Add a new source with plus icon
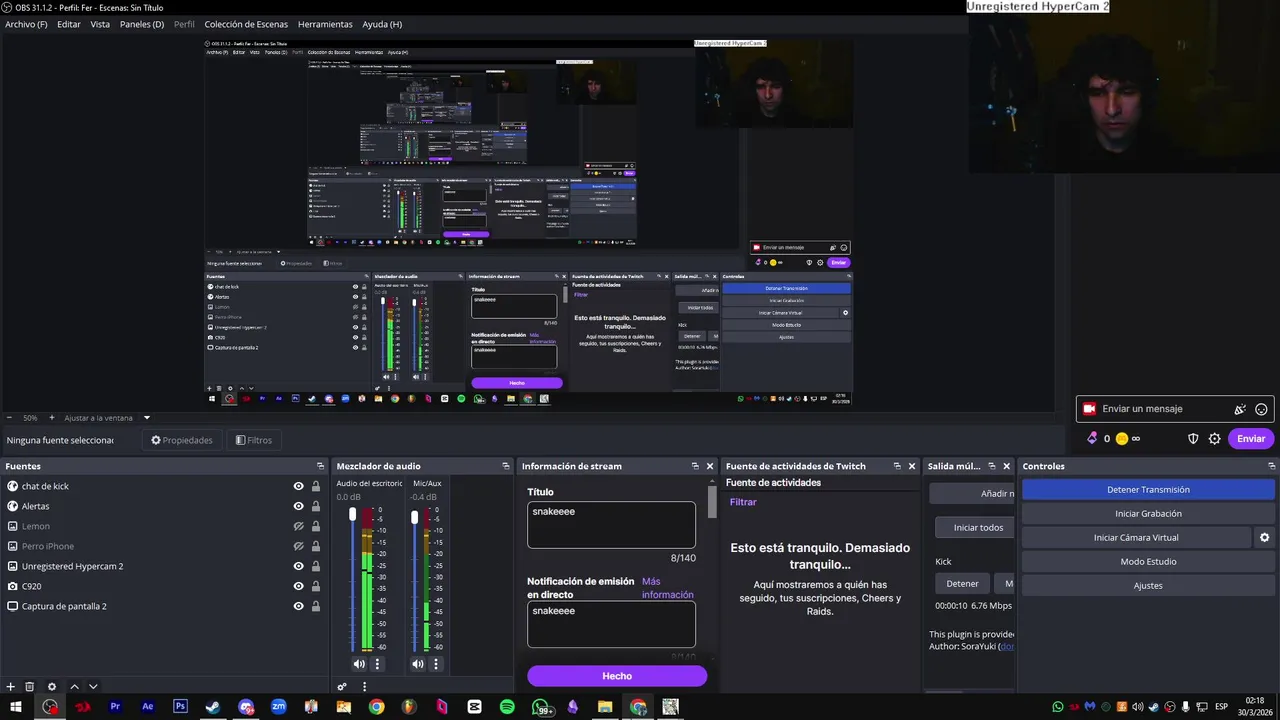 point(10,687)
